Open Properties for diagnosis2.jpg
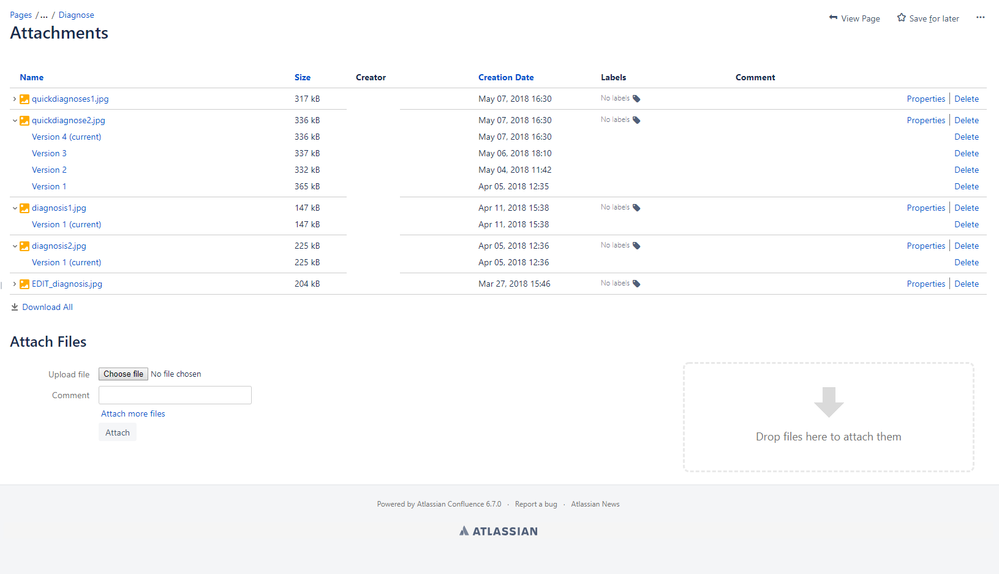Viewport: 999px width, 574px height. pyautogui.click(x=926, y=246)
